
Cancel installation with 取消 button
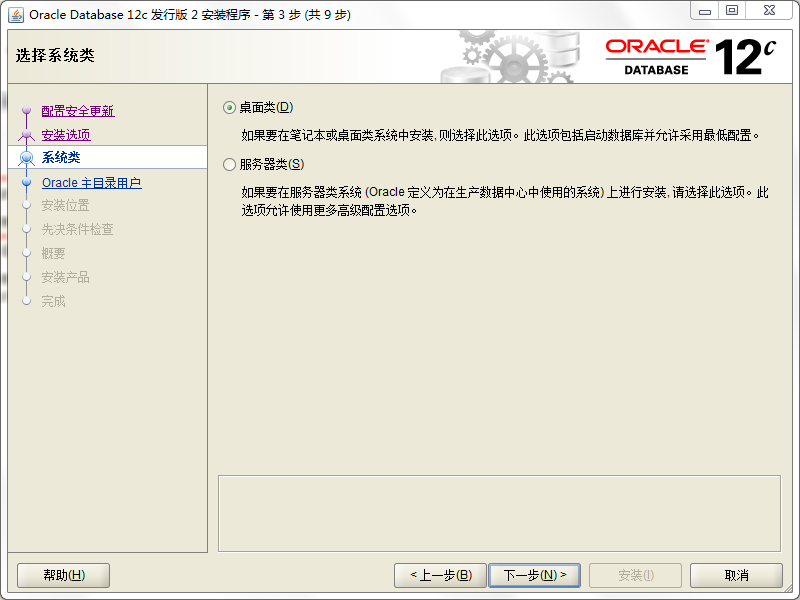736,576
